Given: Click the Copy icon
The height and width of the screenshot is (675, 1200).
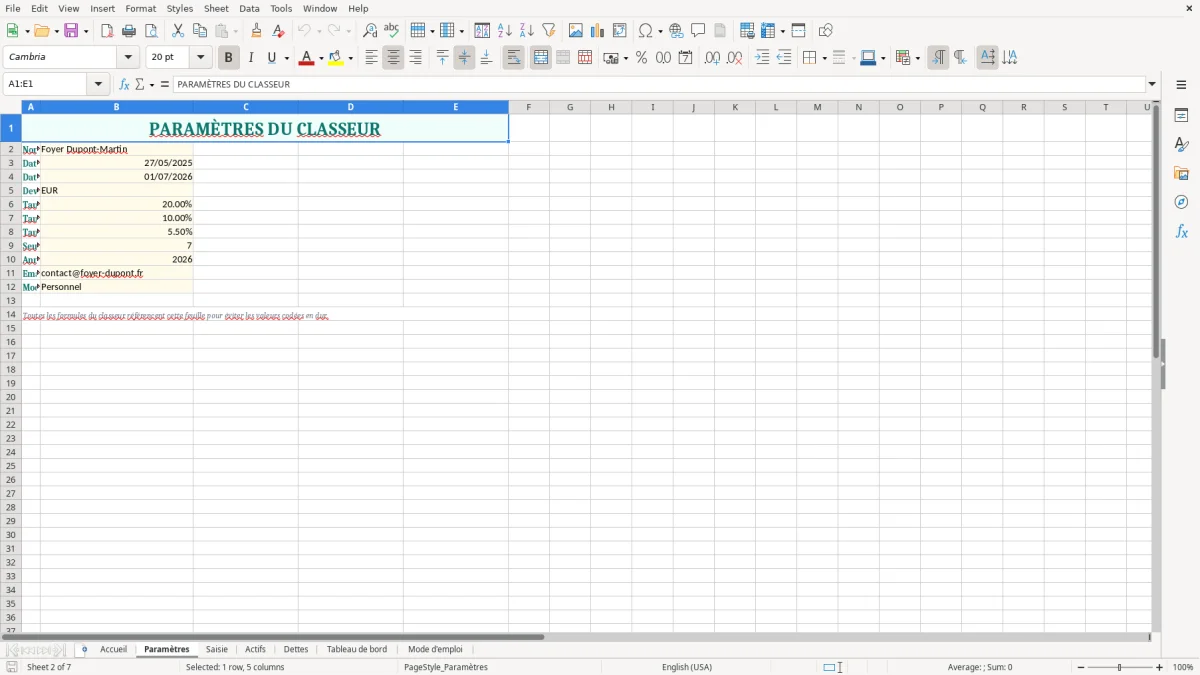Looking at the screenshot, I should (200, 31).
